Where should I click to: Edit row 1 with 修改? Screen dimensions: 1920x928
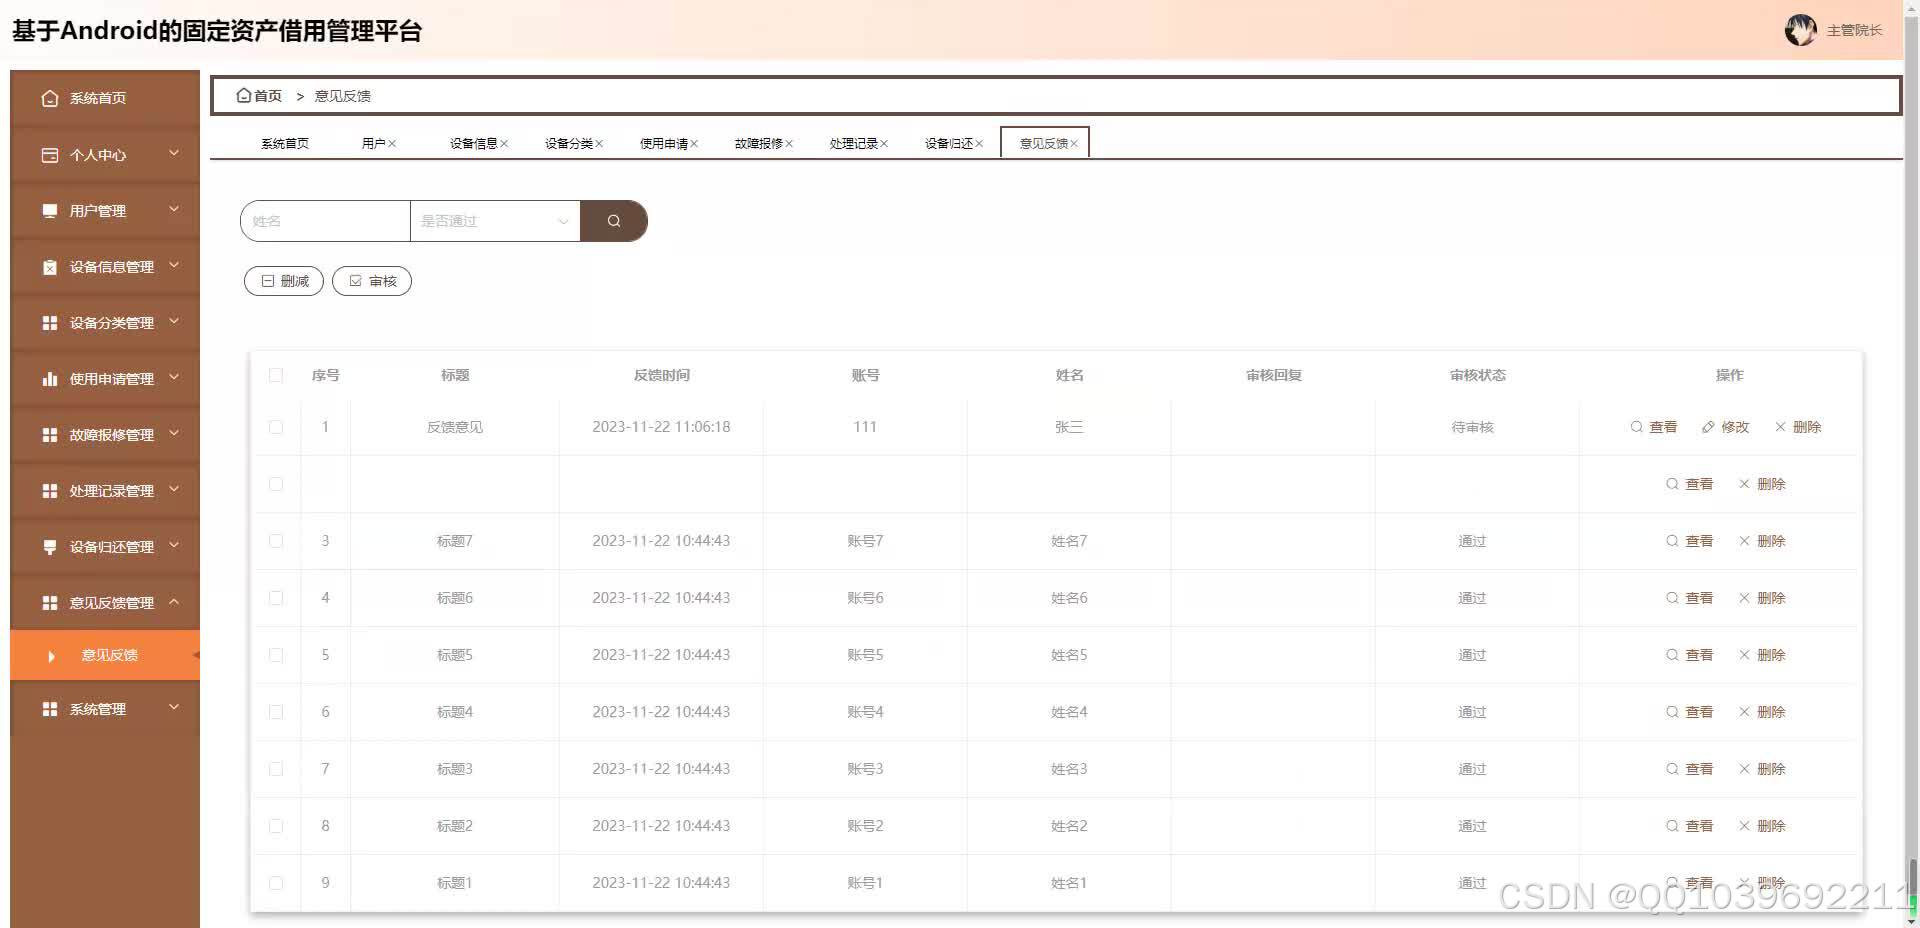pyautogui.click(x=1726, y=427)
